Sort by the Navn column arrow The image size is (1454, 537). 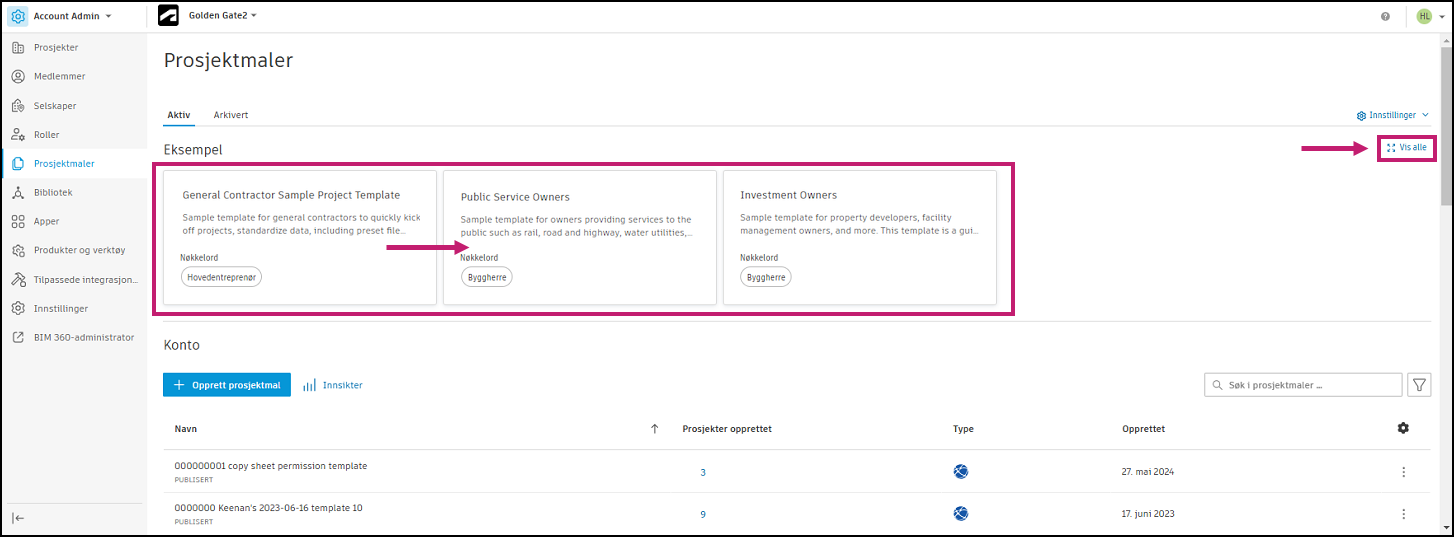tap(655, 429)
